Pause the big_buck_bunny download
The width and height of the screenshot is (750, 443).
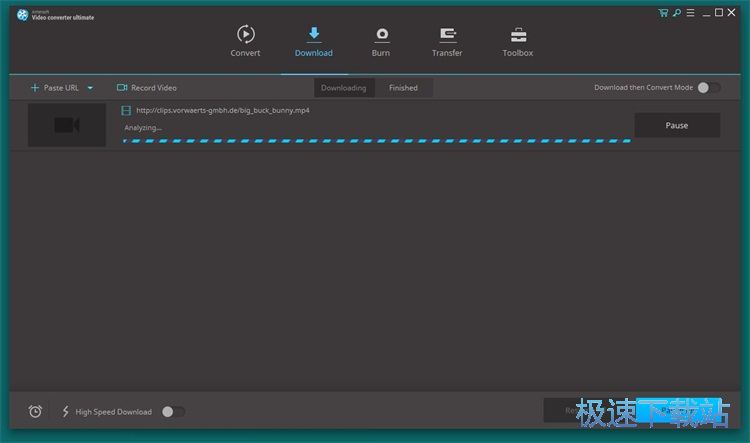point(677,125)
